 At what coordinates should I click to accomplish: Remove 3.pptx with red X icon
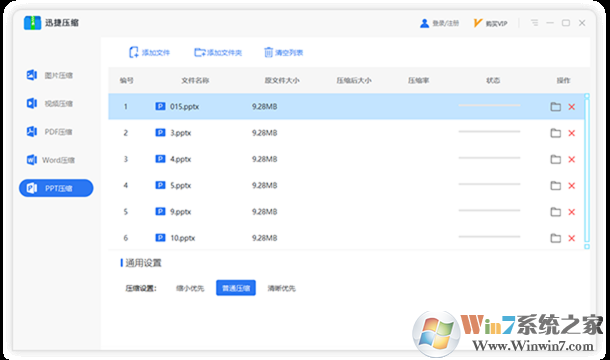click(x=571, y=133)
